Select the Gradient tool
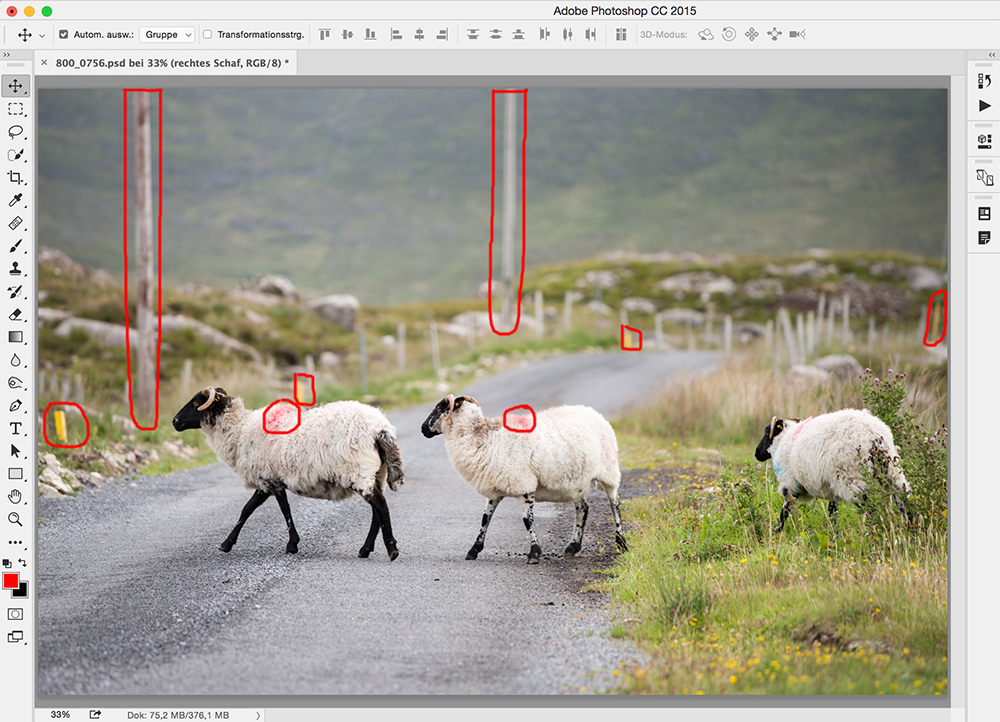 [x=15, y=337]
